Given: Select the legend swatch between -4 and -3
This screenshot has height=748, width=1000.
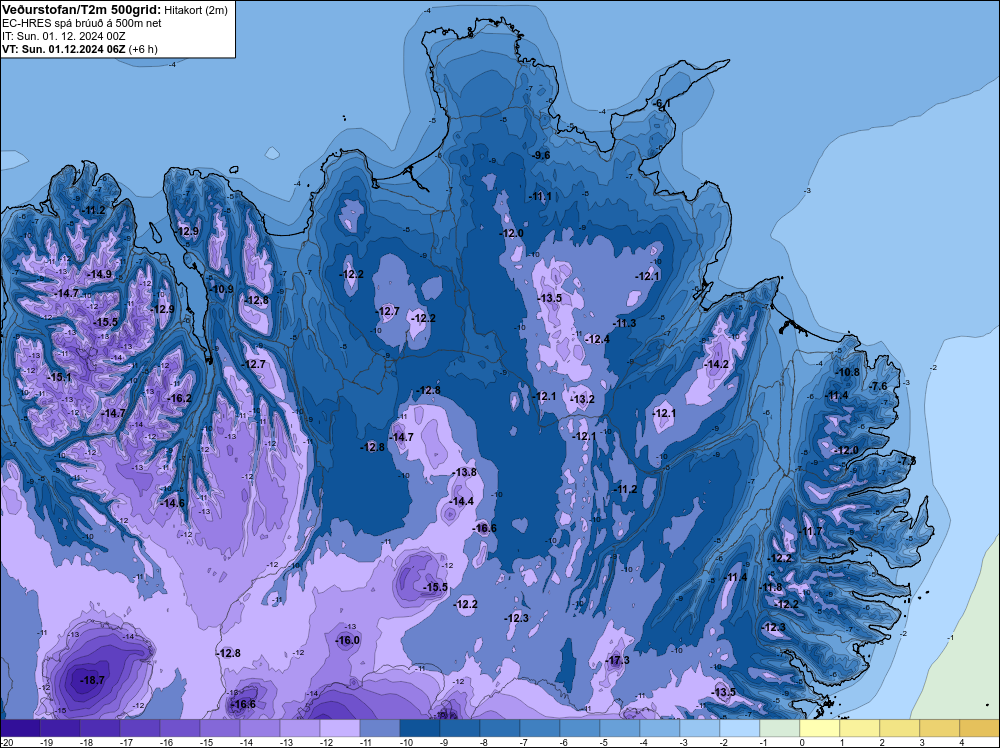Looking at the screenshot, I should point(659,728).
